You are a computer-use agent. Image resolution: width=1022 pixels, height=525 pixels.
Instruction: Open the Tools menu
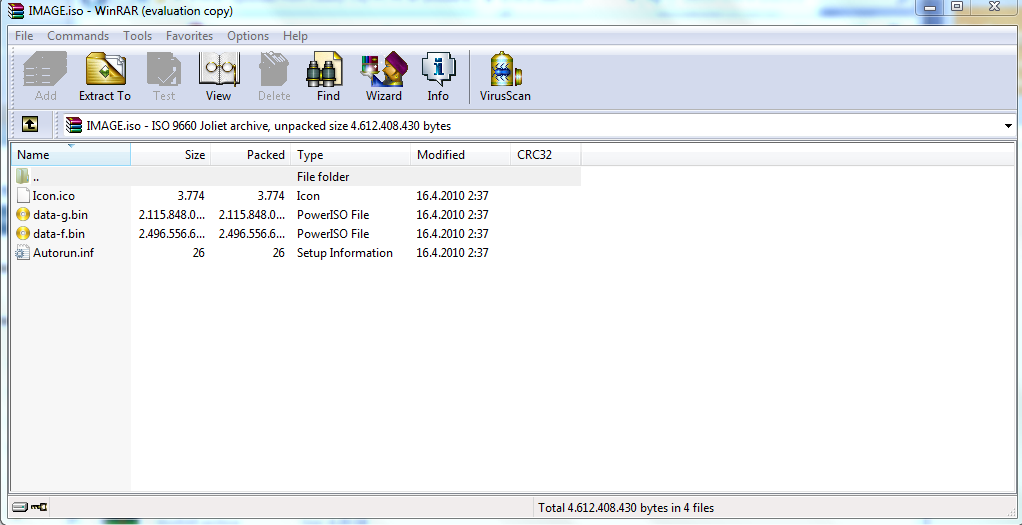click(x=138, y=36)
